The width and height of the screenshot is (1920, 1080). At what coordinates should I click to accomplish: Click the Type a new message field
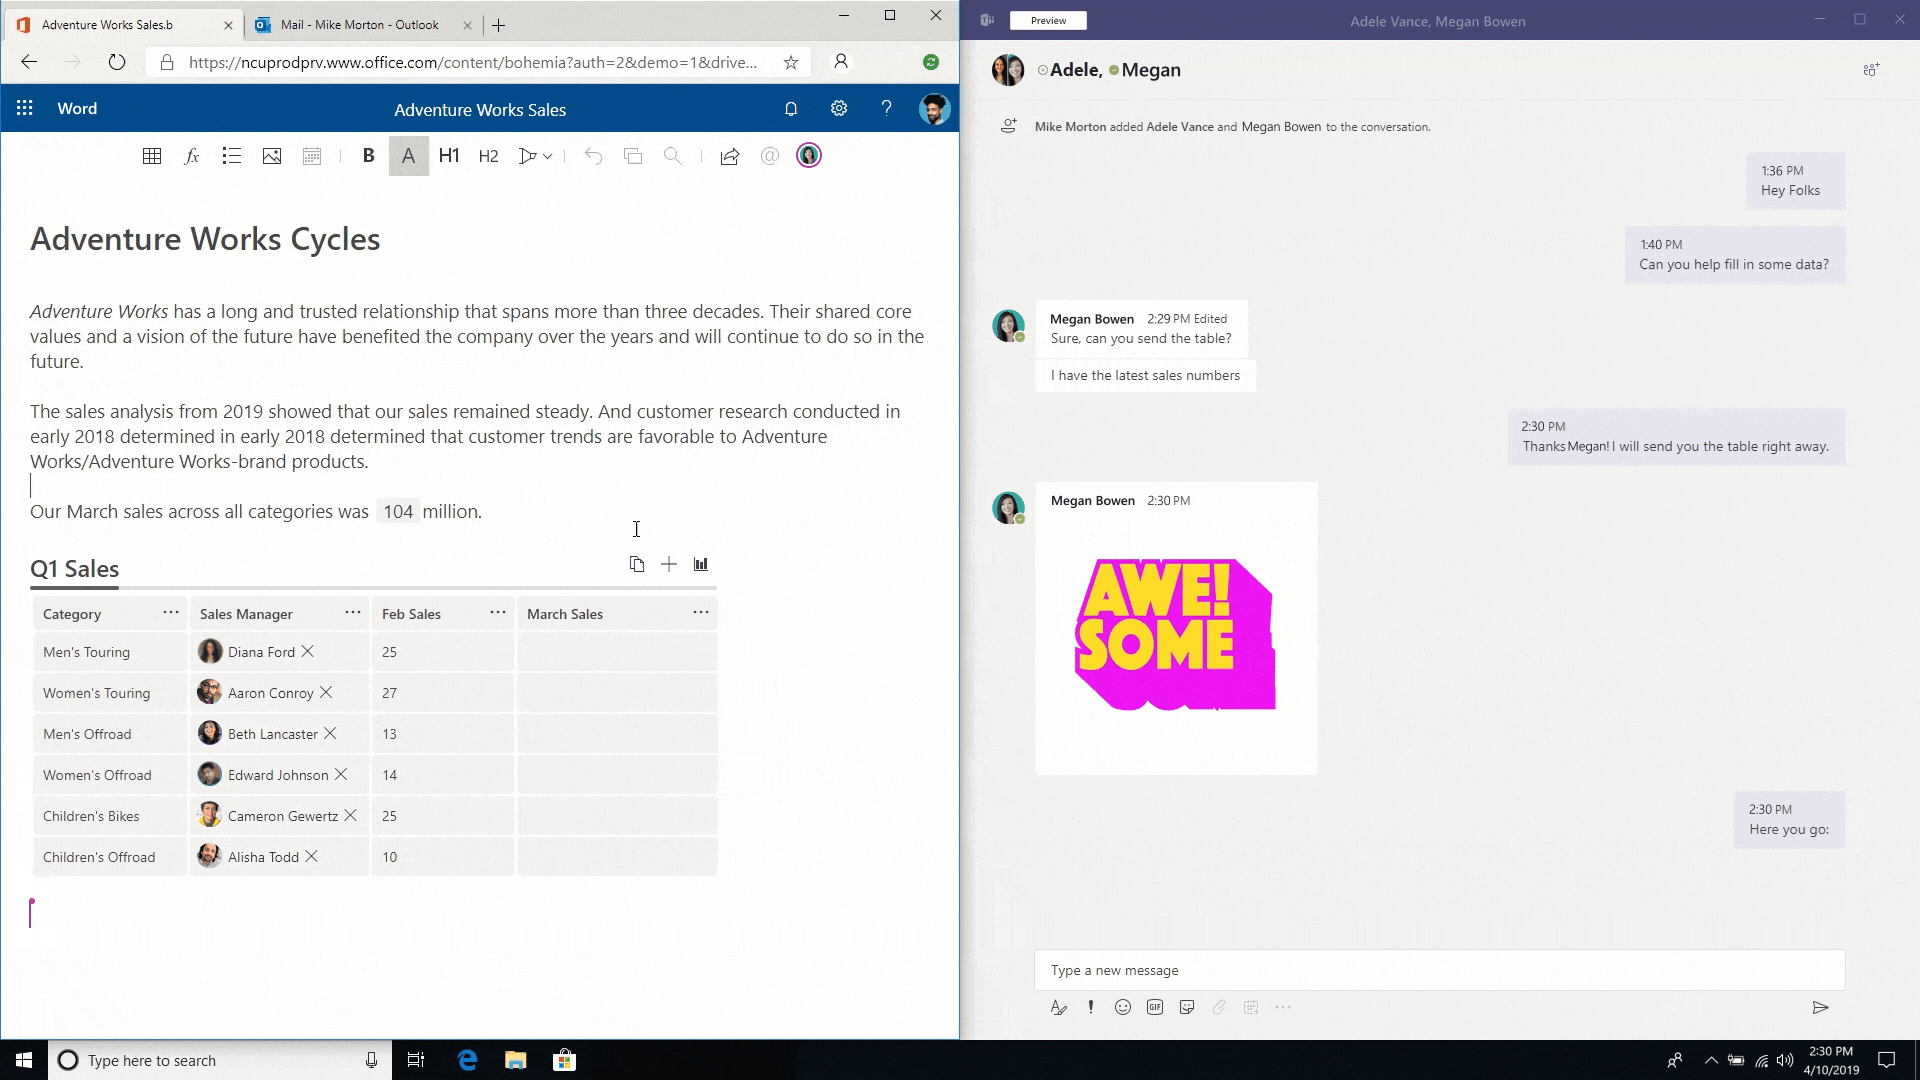click(1438, 970)
